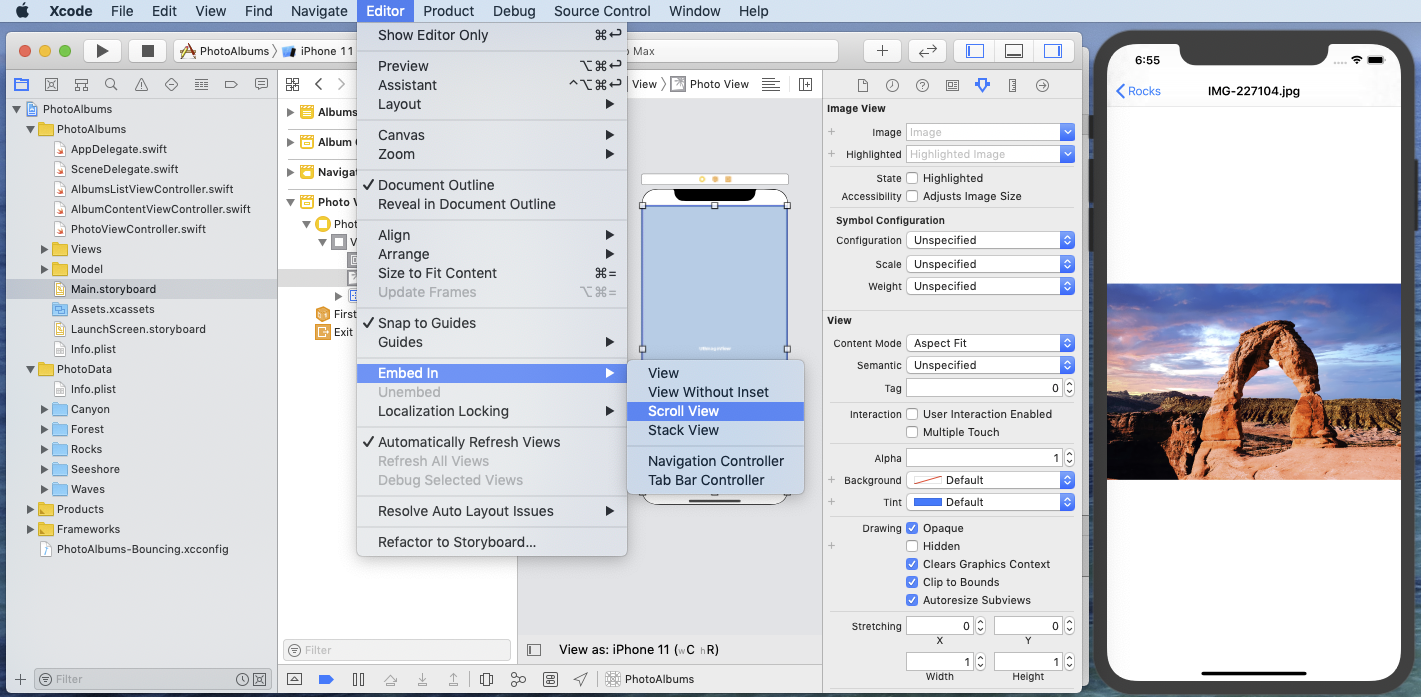This screenshot has width=1421, height=697.
Task: Uncheck Clears Graphics Context
Action: pyautogui.click(x=912, y=564)
